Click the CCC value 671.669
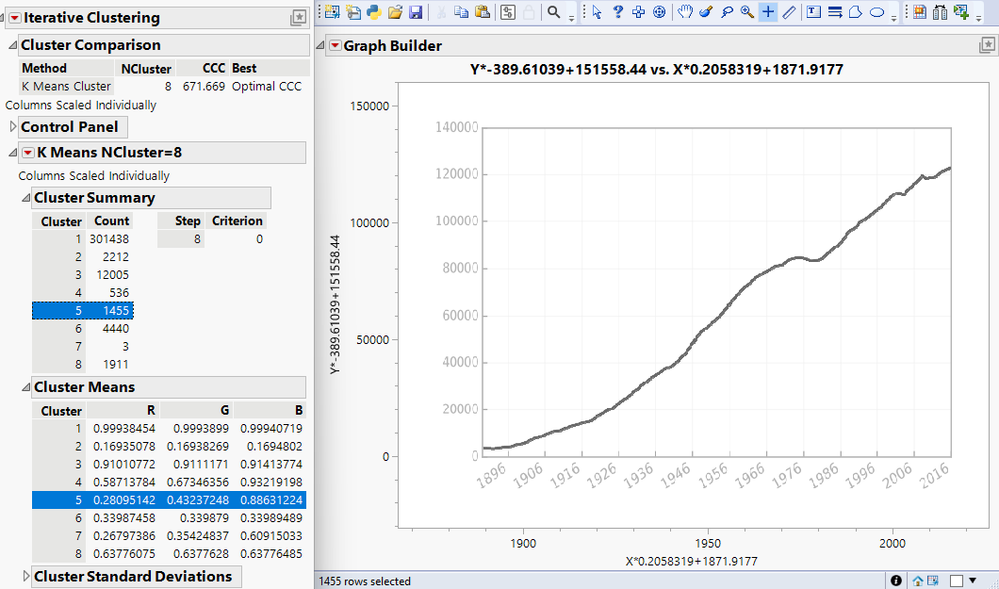The height and width of the screenshot is (589, 999). (204, 86)
